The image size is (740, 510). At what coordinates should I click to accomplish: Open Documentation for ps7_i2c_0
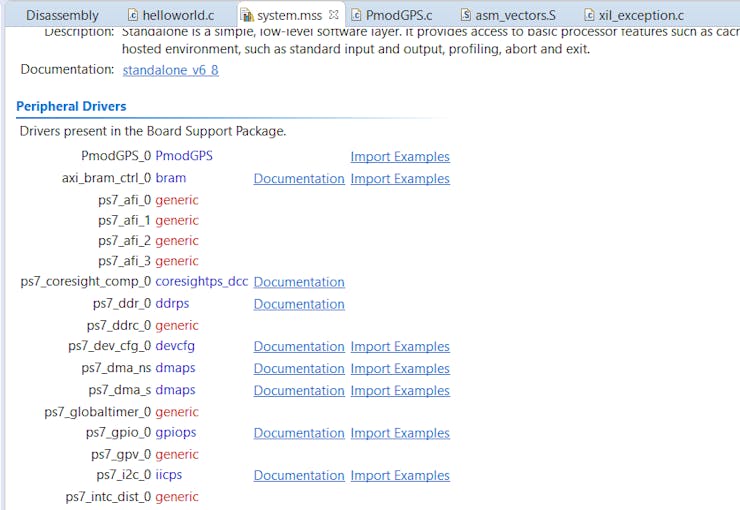click(299, 476)
